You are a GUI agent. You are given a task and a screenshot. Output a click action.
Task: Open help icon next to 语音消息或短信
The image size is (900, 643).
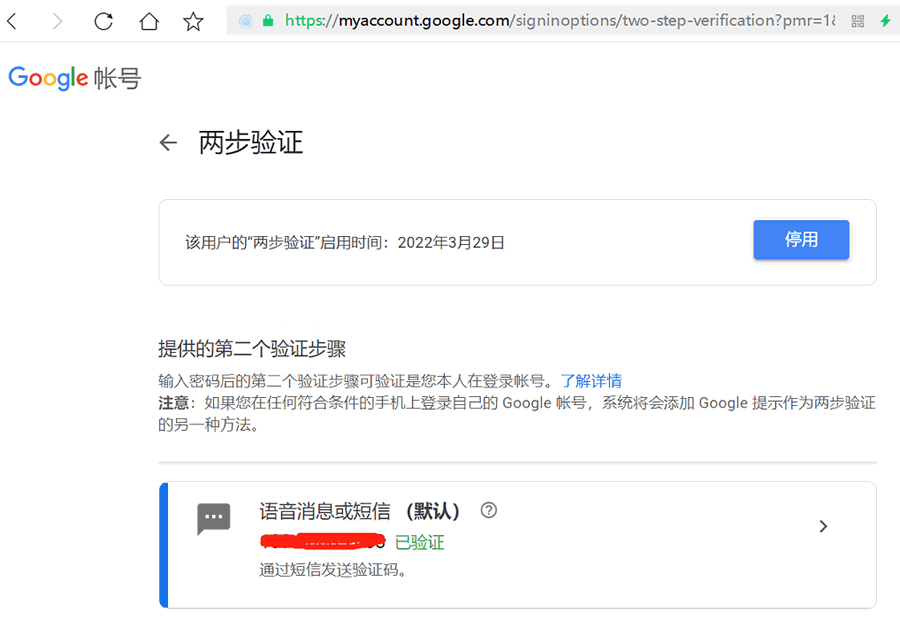(x=488, y=510)
